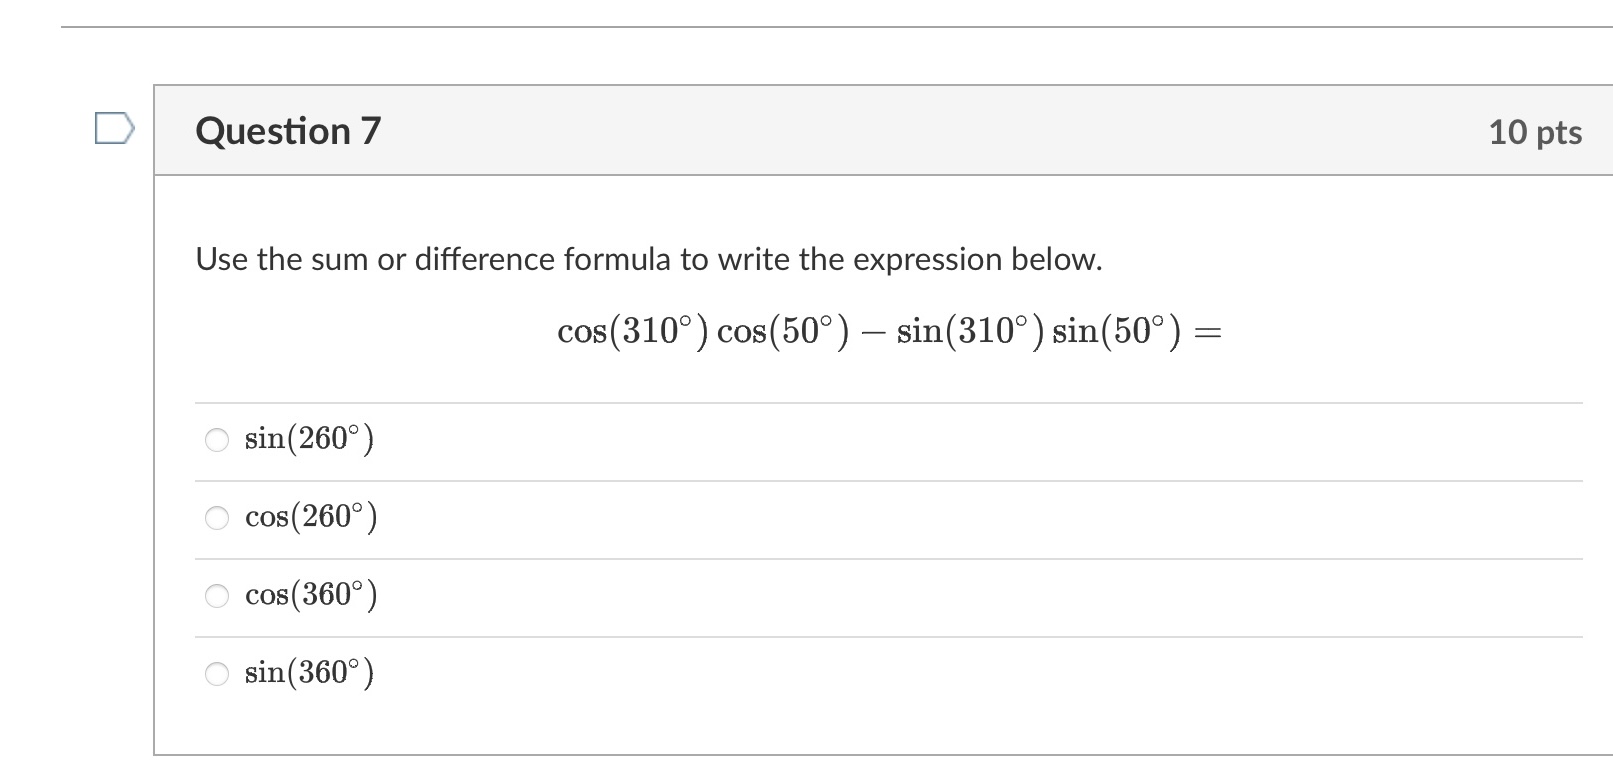
Task: Click the 10 pts label
Action: (x=1534, y=130)
